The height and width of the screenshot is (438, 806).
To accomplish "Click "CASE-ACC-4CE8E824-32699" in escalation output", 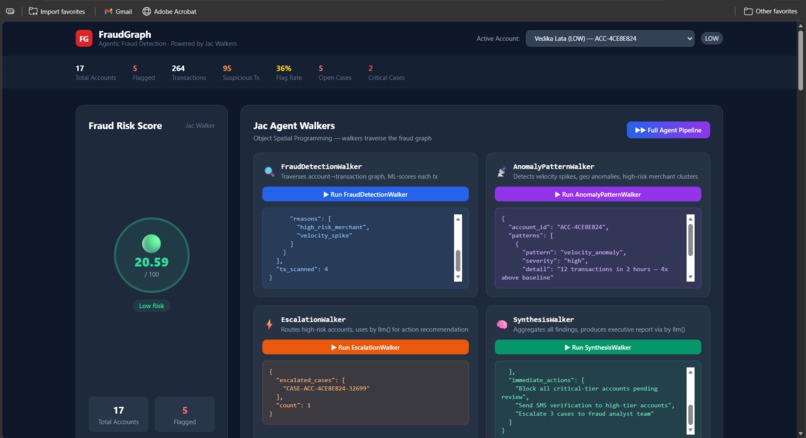I will pyautogui.click(x=326, y=389).
